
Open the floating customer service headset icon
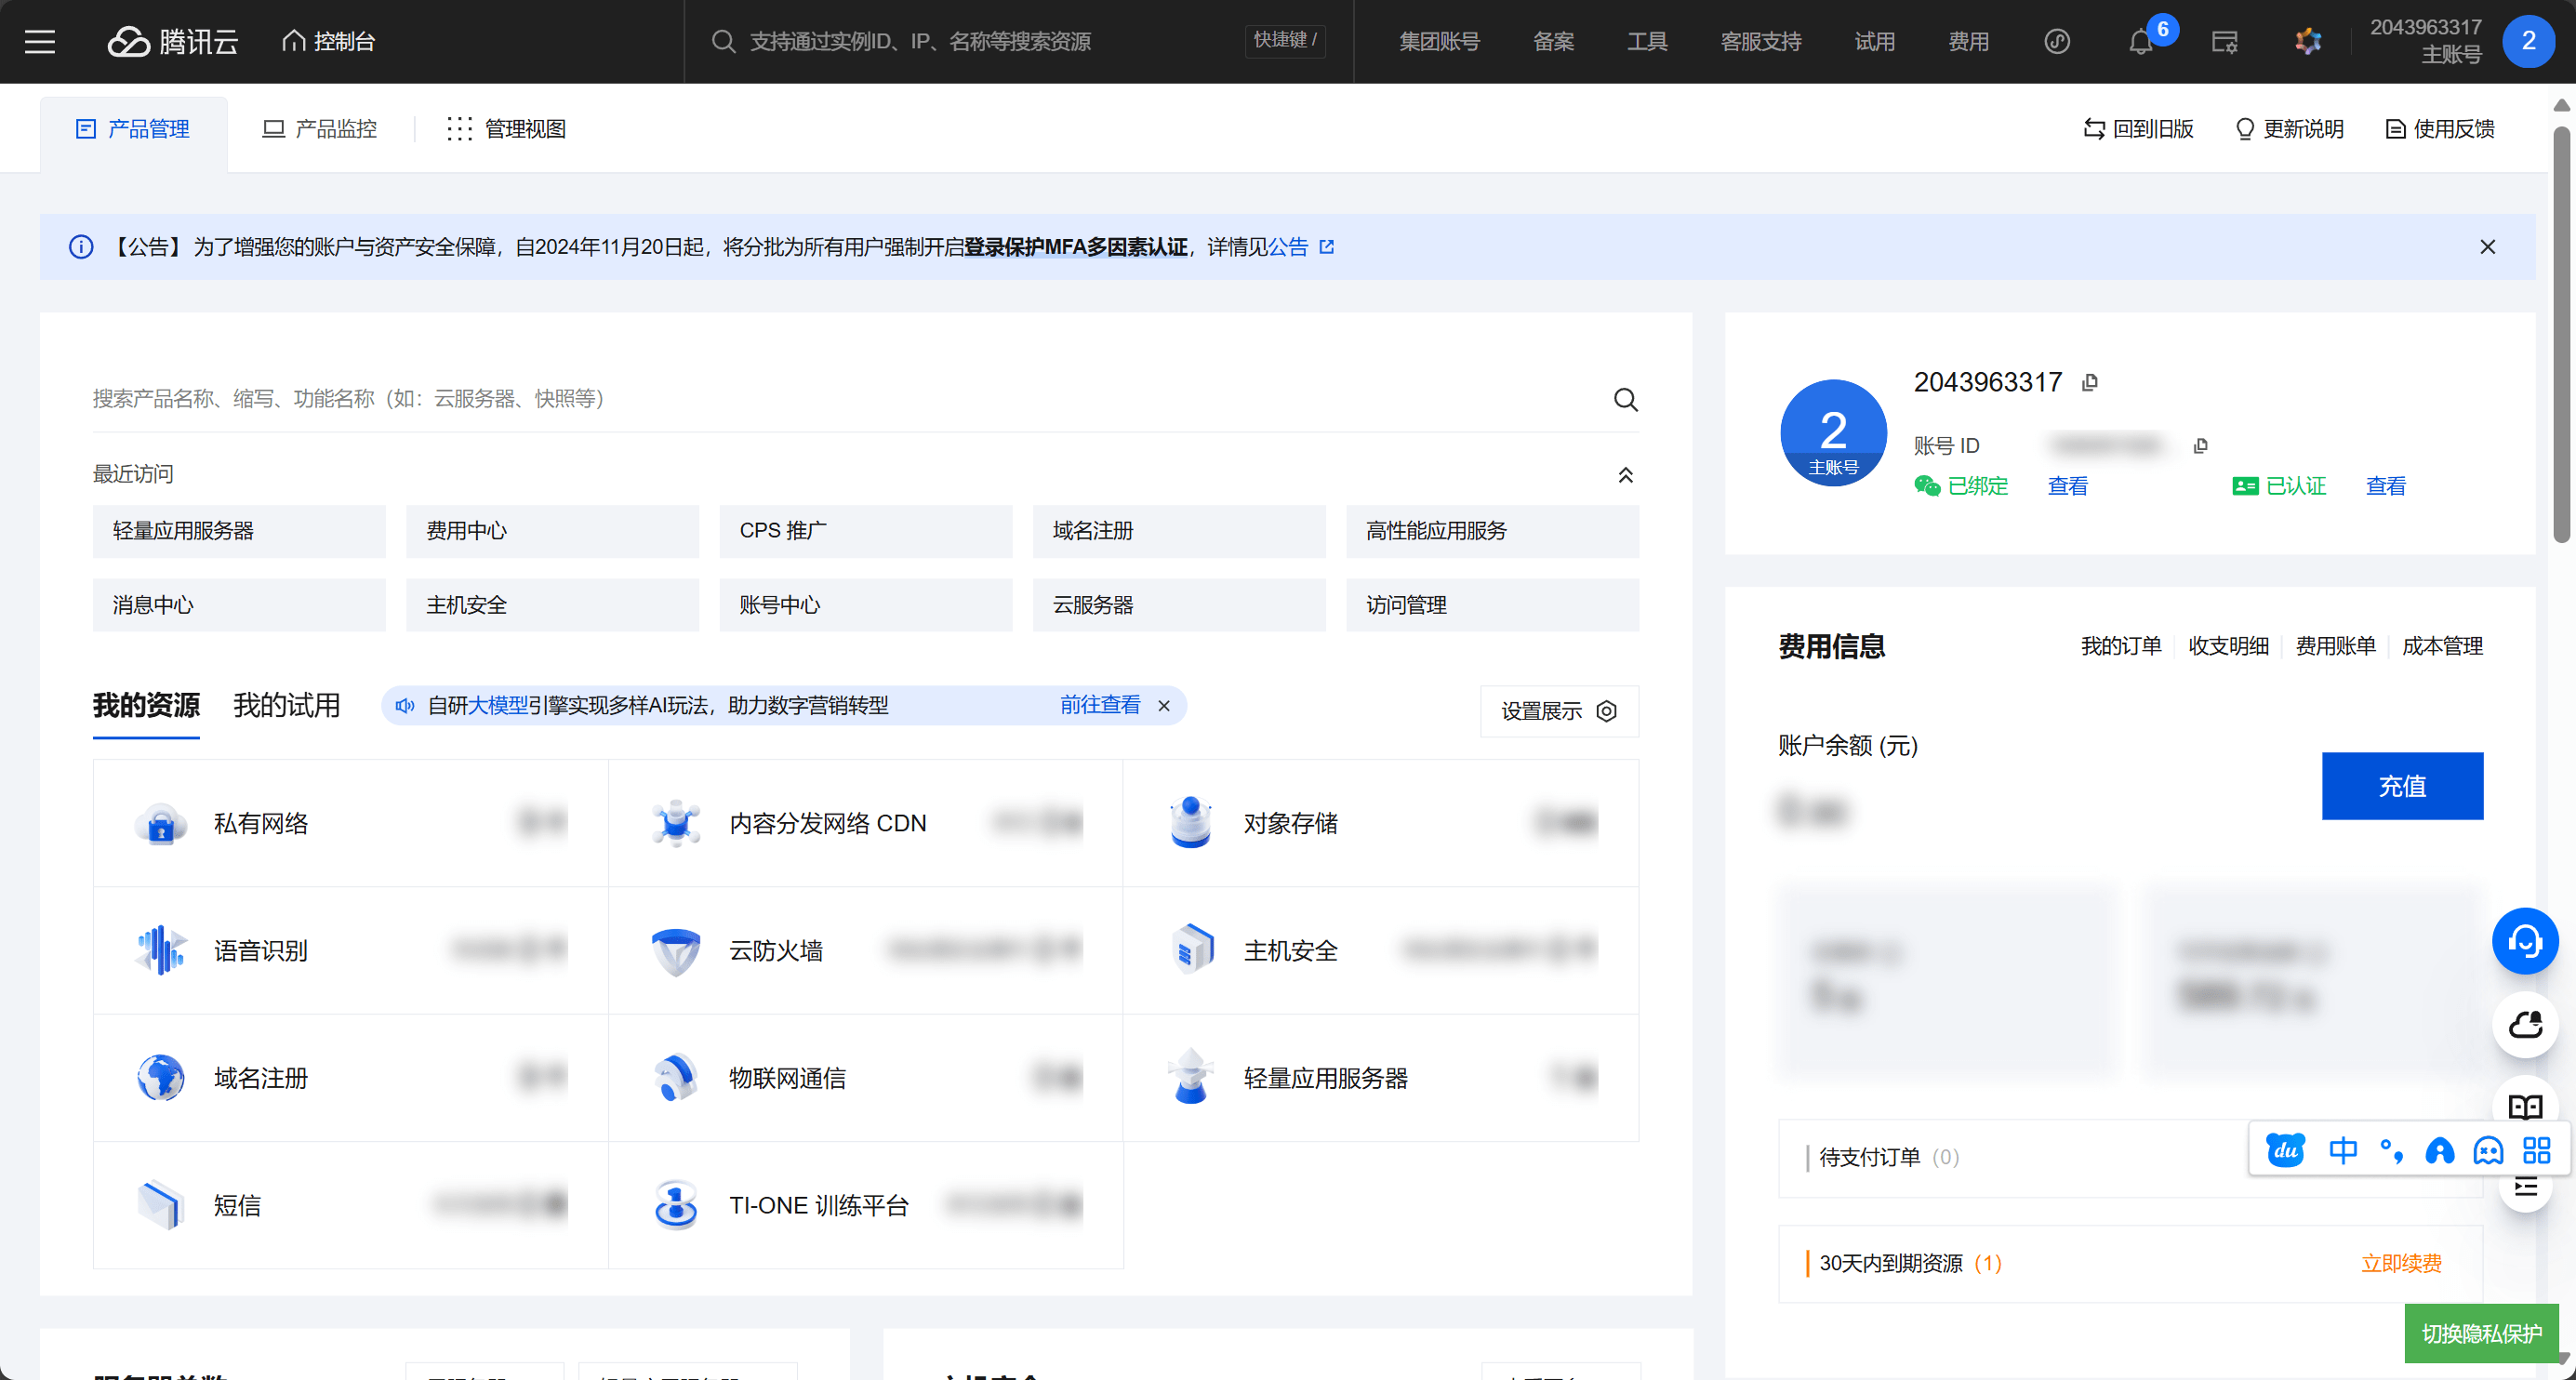2525,940
